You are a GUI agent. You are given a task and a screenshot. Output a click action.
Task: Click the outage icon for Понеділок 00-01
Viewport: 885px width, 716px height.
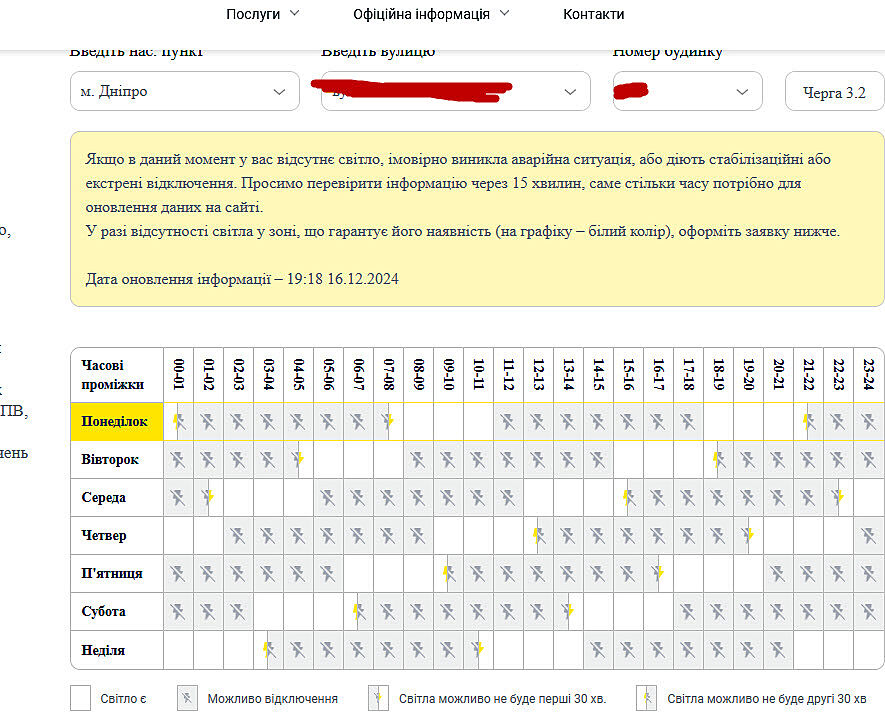click(x=179, y=422)
